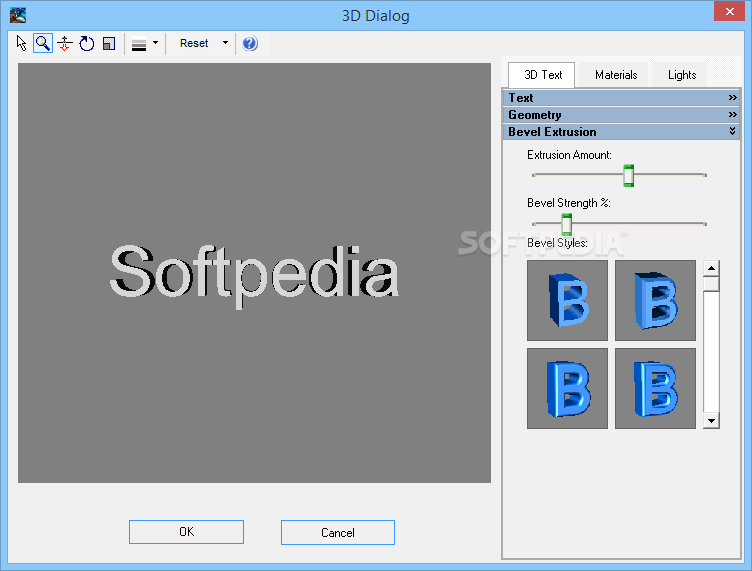Image resolution: width=752 pixels, height=571 pixels.
Task: Expand the Geometry section chevron
Action: [x=732, y=115]
